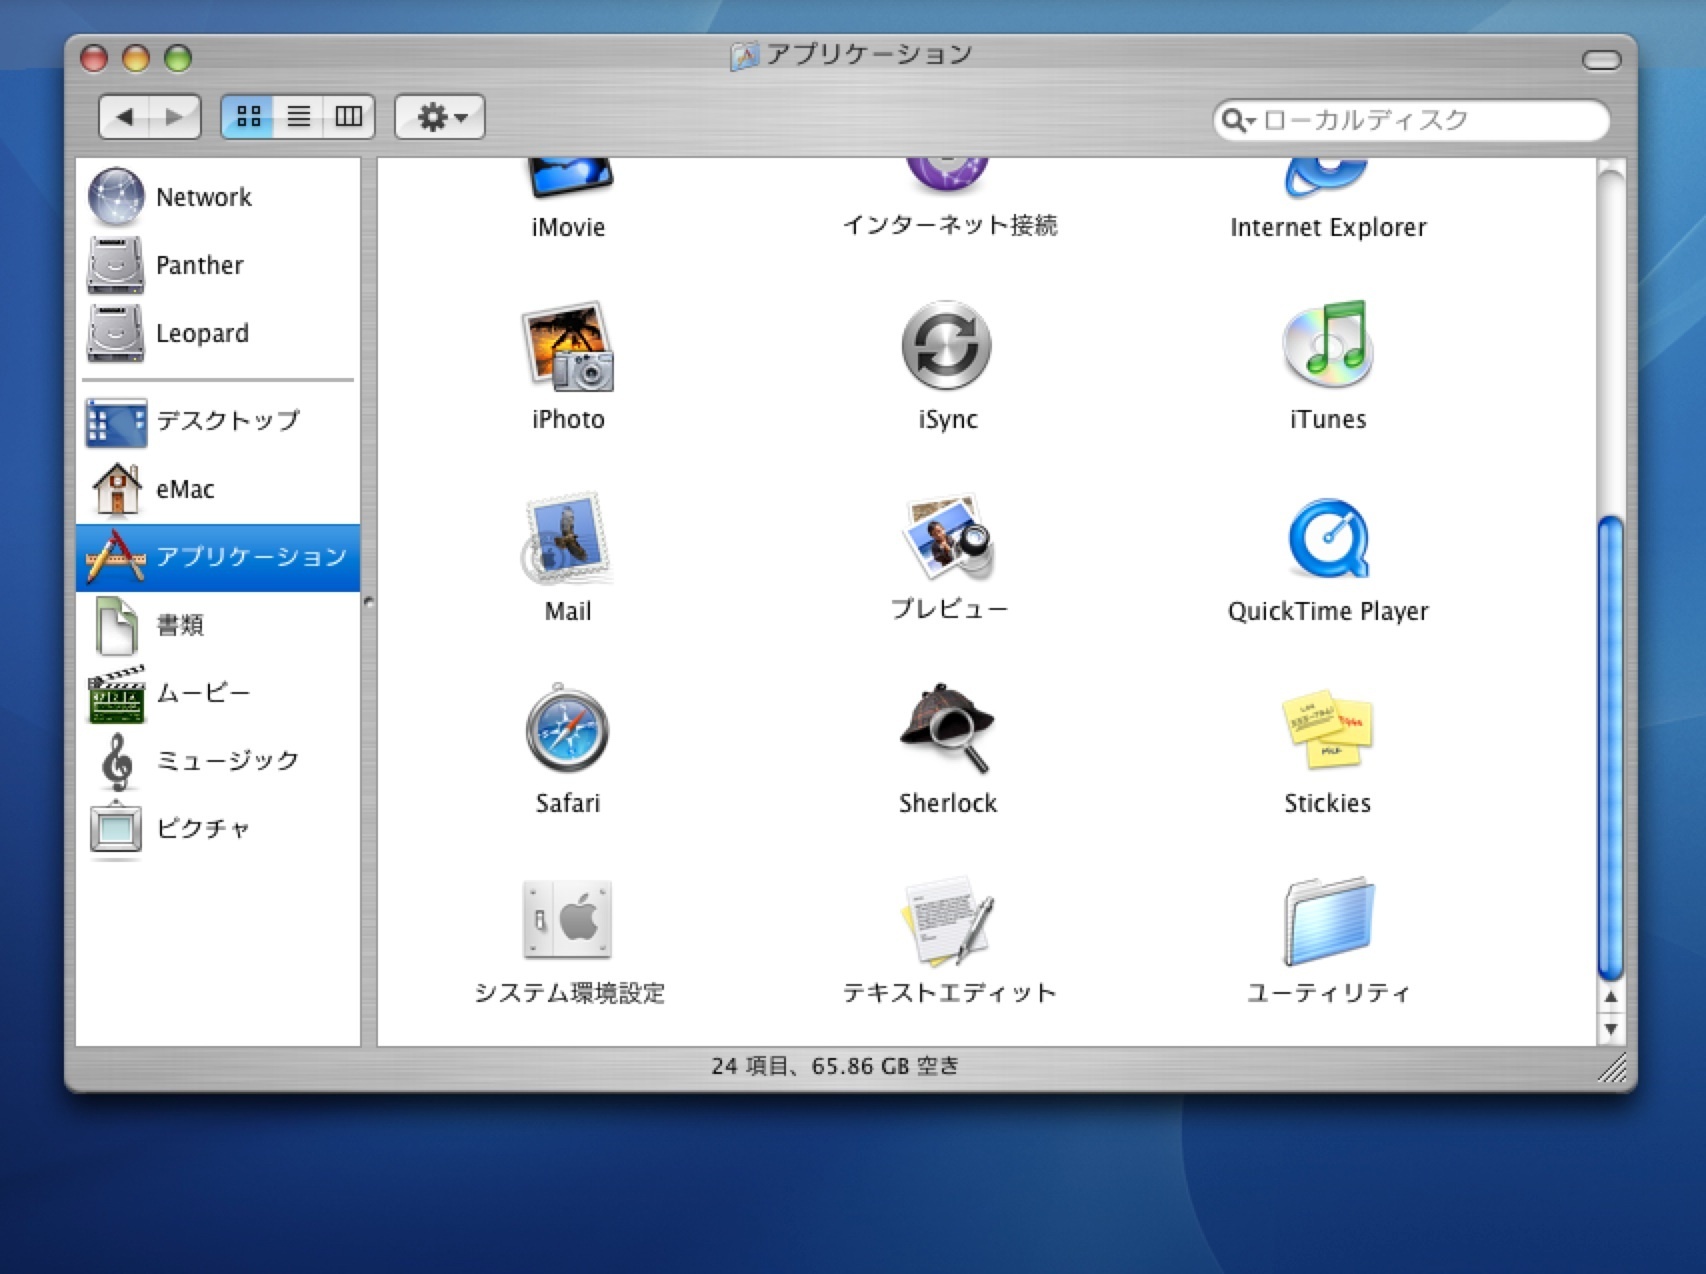The image size is (1706, 1274).
Task: Toggle the toolbar with the pill button
Action: click(x=1601, y=61)
